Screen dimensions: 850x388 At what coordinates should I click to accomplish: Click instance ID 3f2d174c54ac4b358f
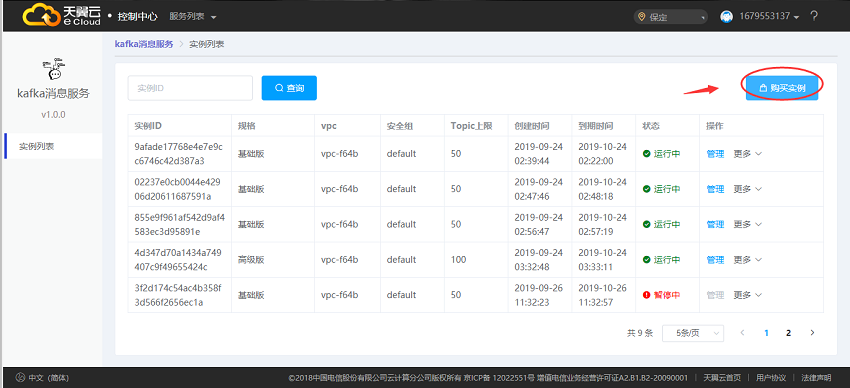[177, 295]
